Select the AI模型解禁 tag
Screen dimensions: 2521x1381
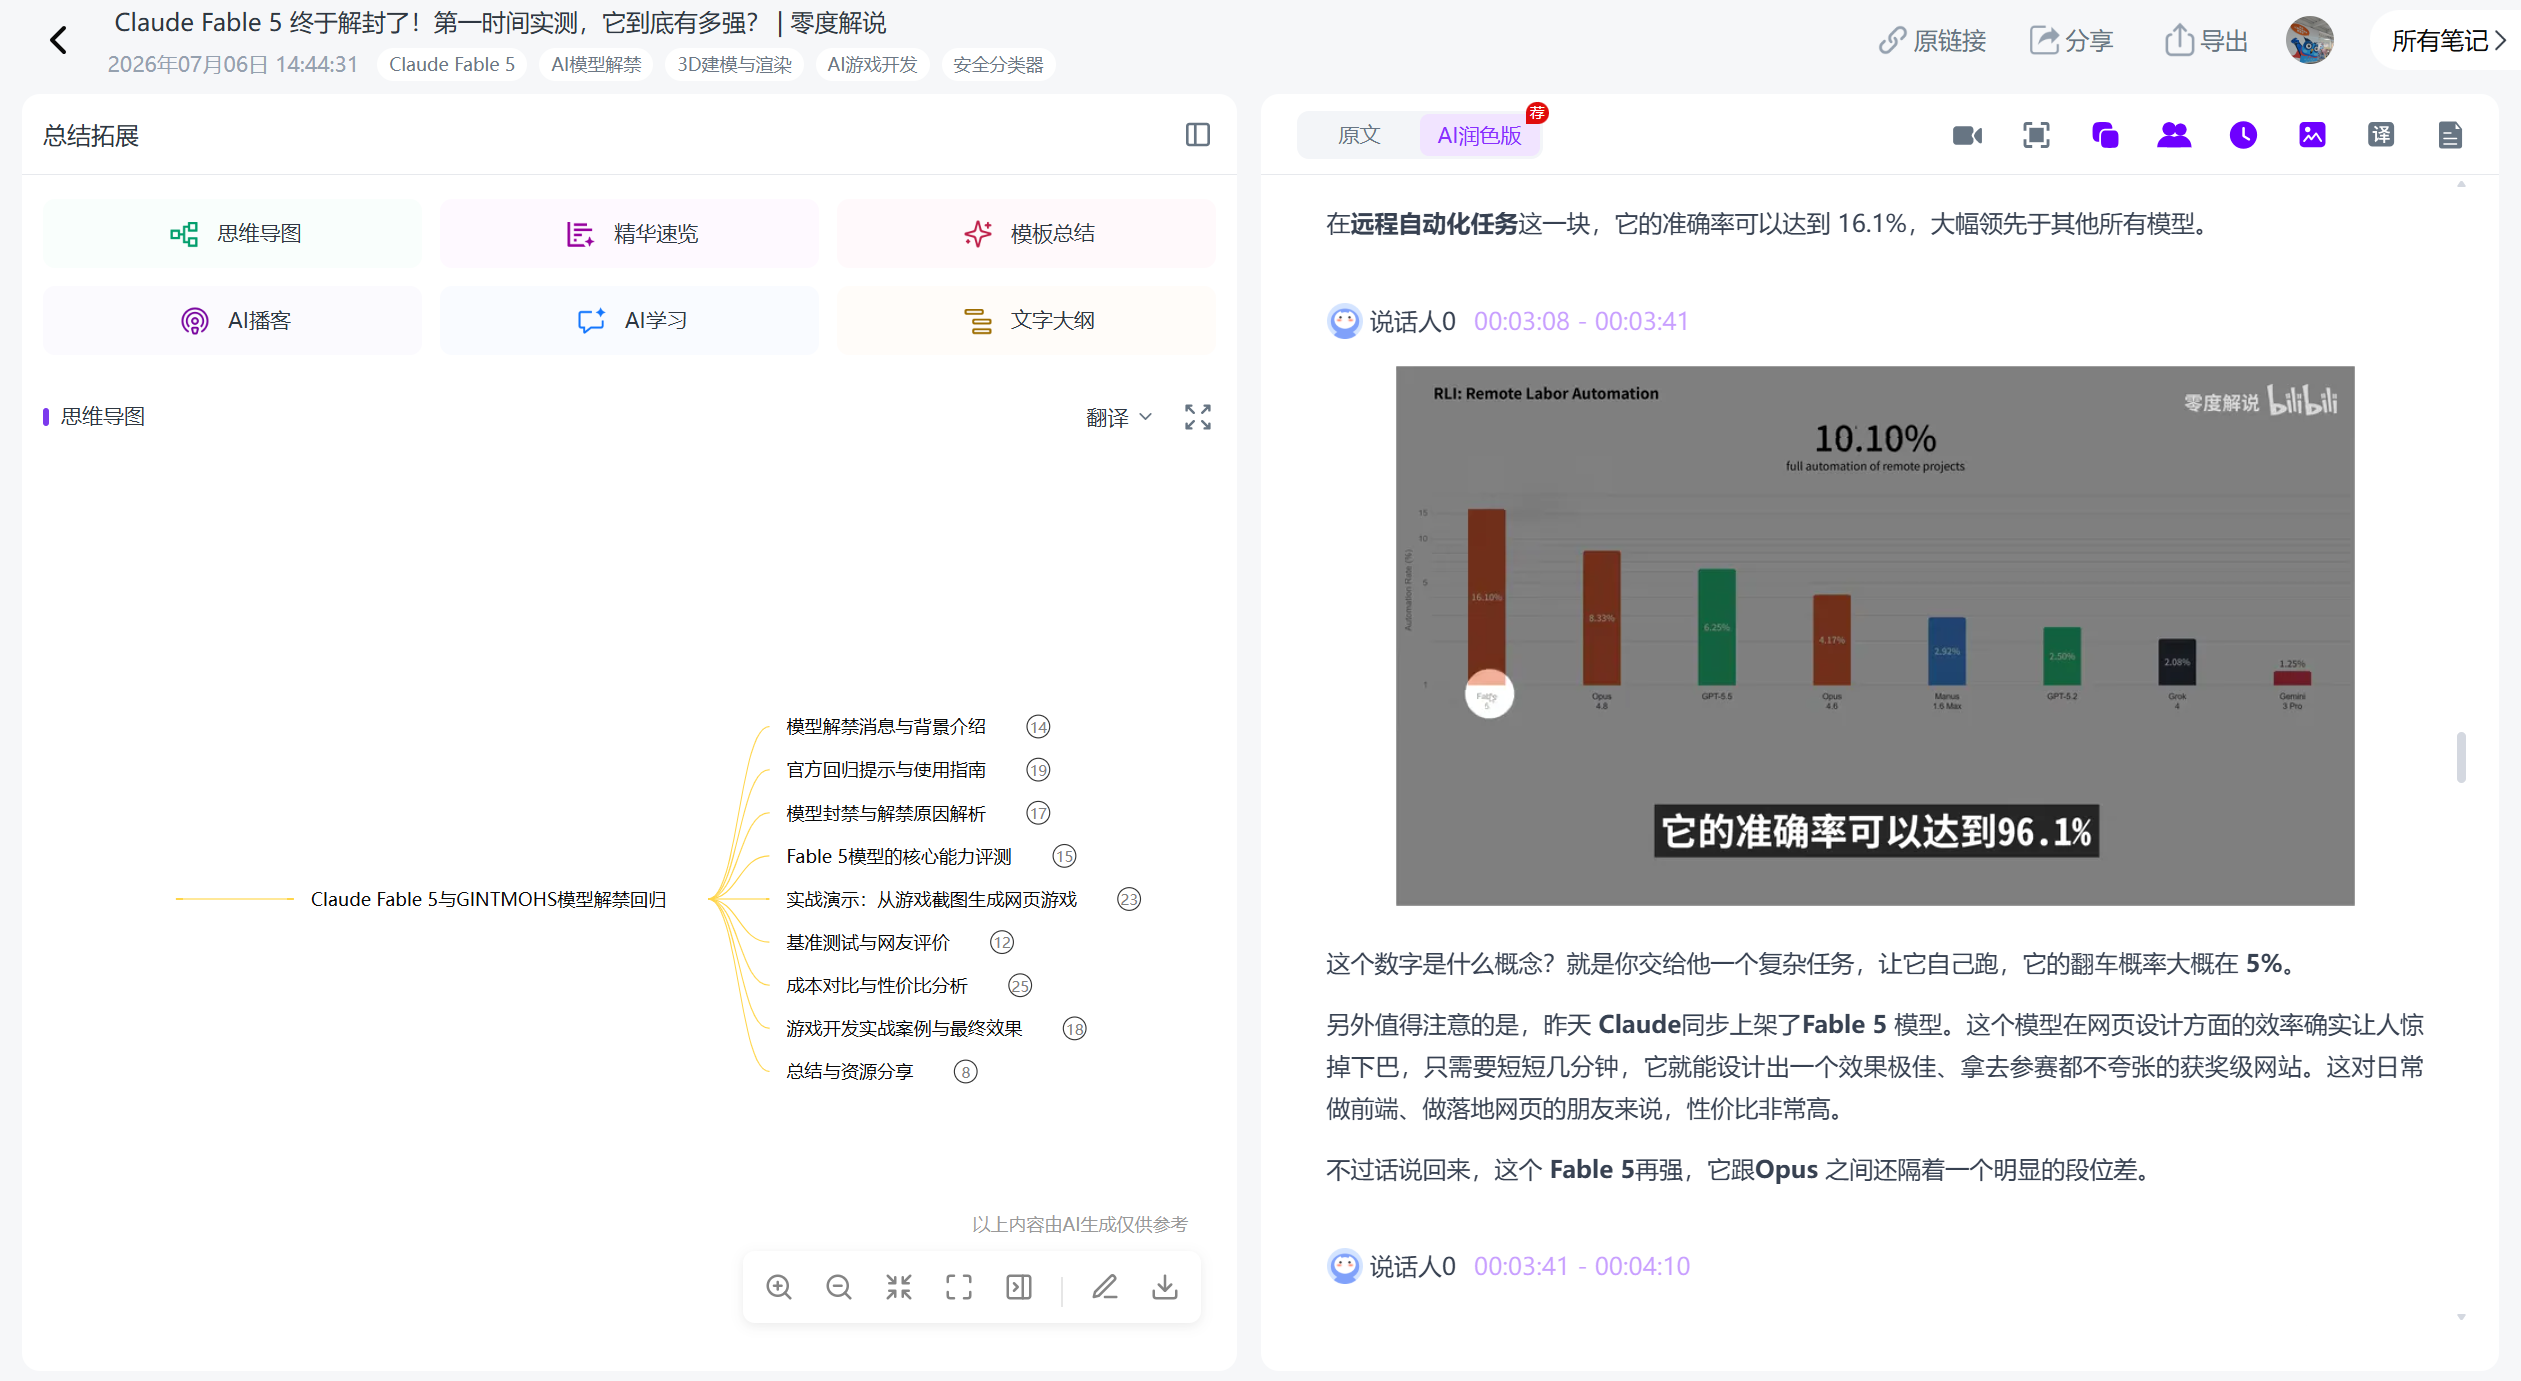(596, 65)
